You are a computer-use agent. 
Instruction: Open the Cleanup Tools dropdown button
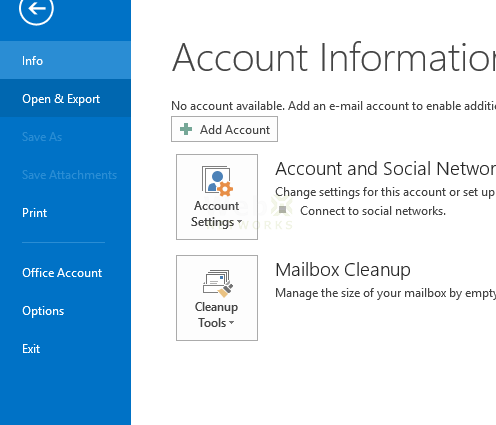click(217, 298)
